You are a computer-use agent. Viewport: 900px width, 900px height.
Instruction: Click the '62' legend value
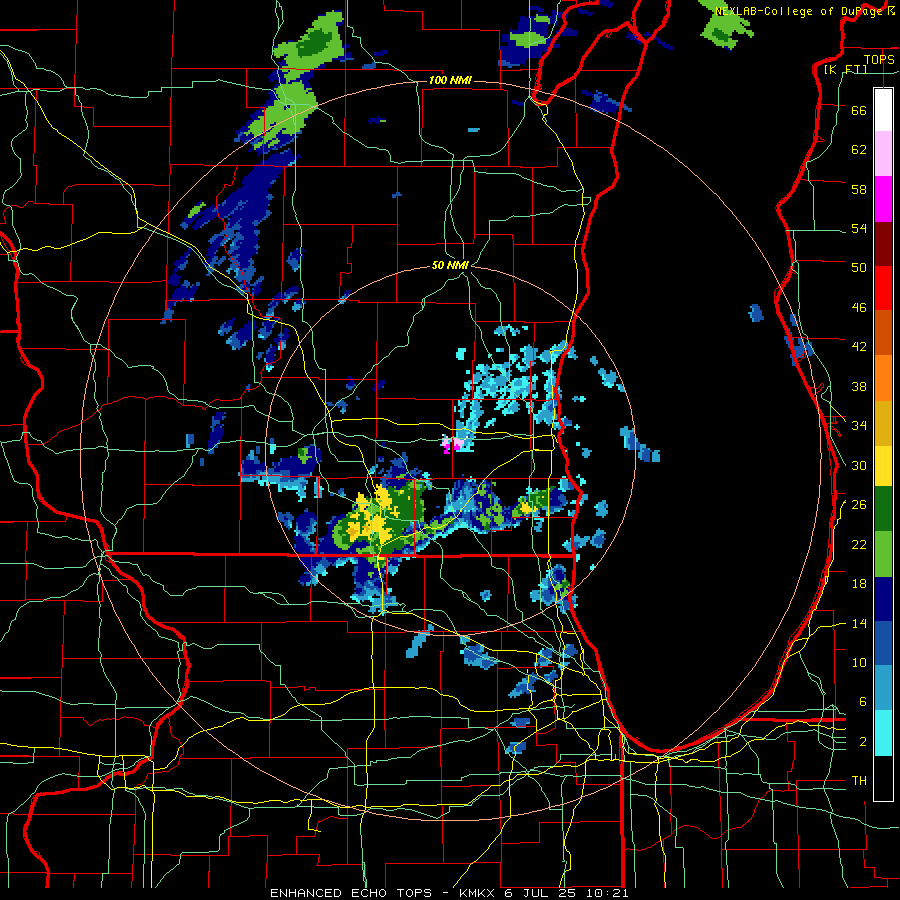859,150
